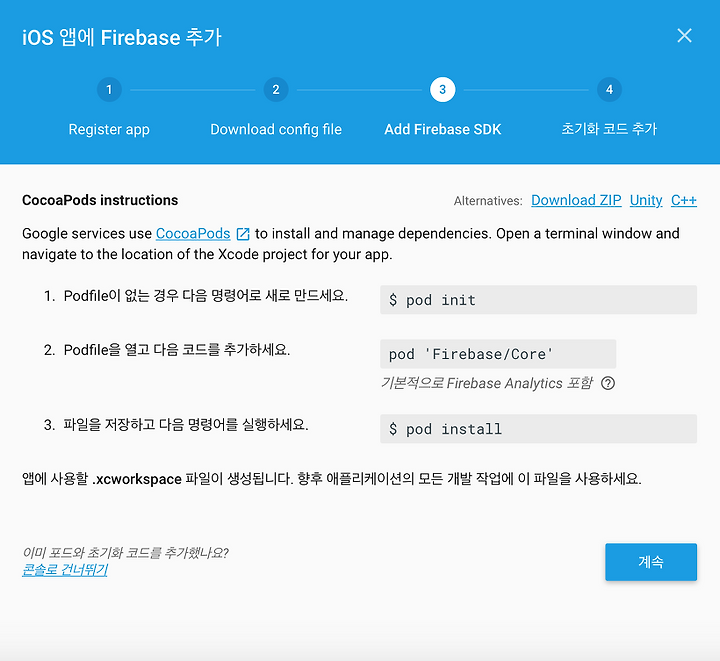Select the Add Firebase SDK step label
Viewport: 720px width, 661px height.
click(x=443, y=129)
